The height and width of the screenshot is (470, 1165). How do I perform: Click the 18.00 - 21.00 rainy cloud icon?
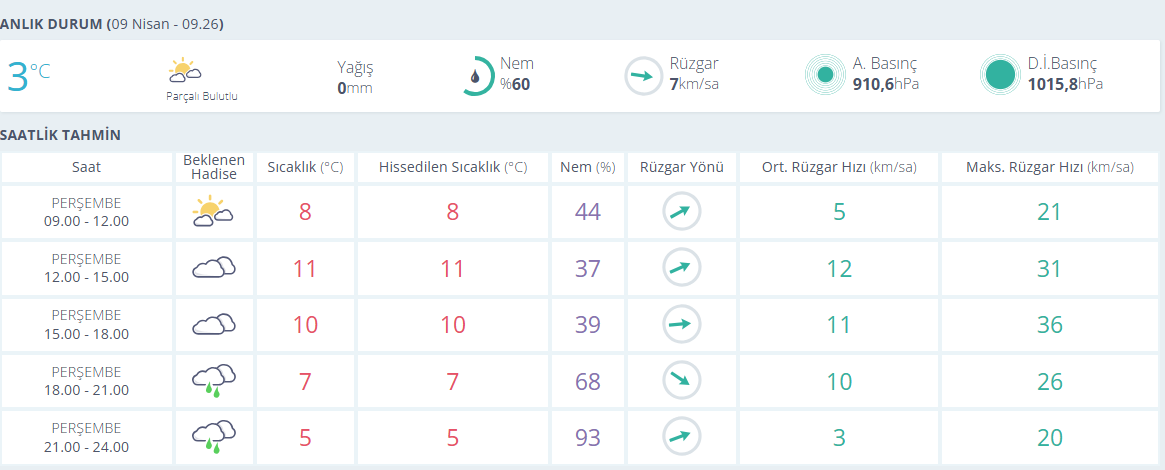click(213, 380)
